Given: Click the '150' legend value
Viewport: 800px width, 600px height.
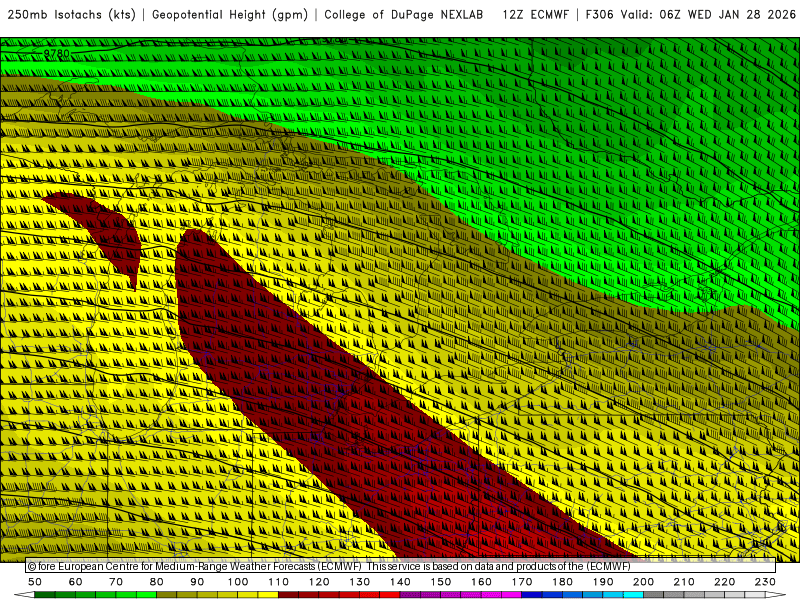Looking at the screenshot, I should pyautogui.click(x=440, y=582).
